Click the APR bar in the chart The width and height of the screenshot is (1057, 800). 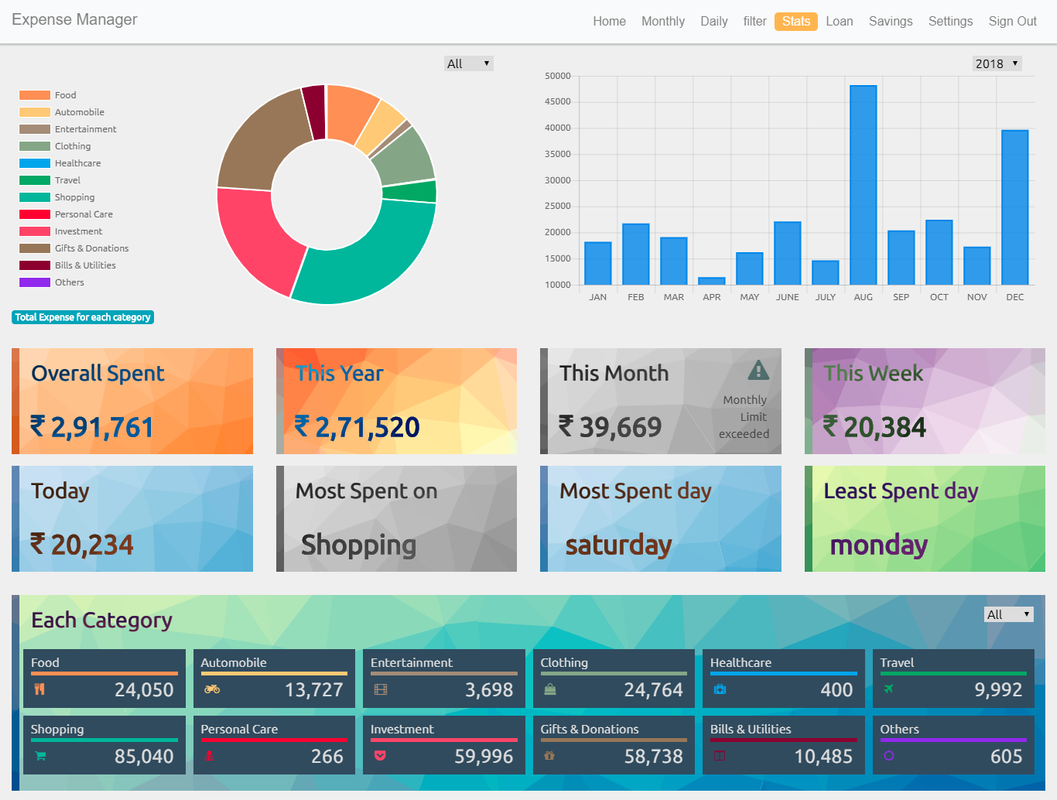click(711, 280)
